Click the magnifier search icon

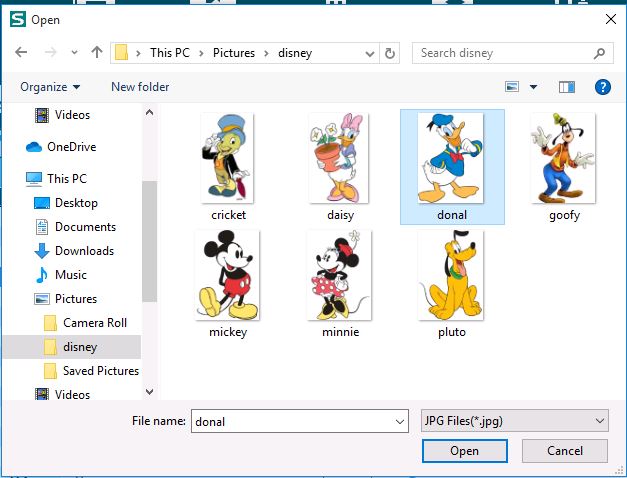(599, 53)
